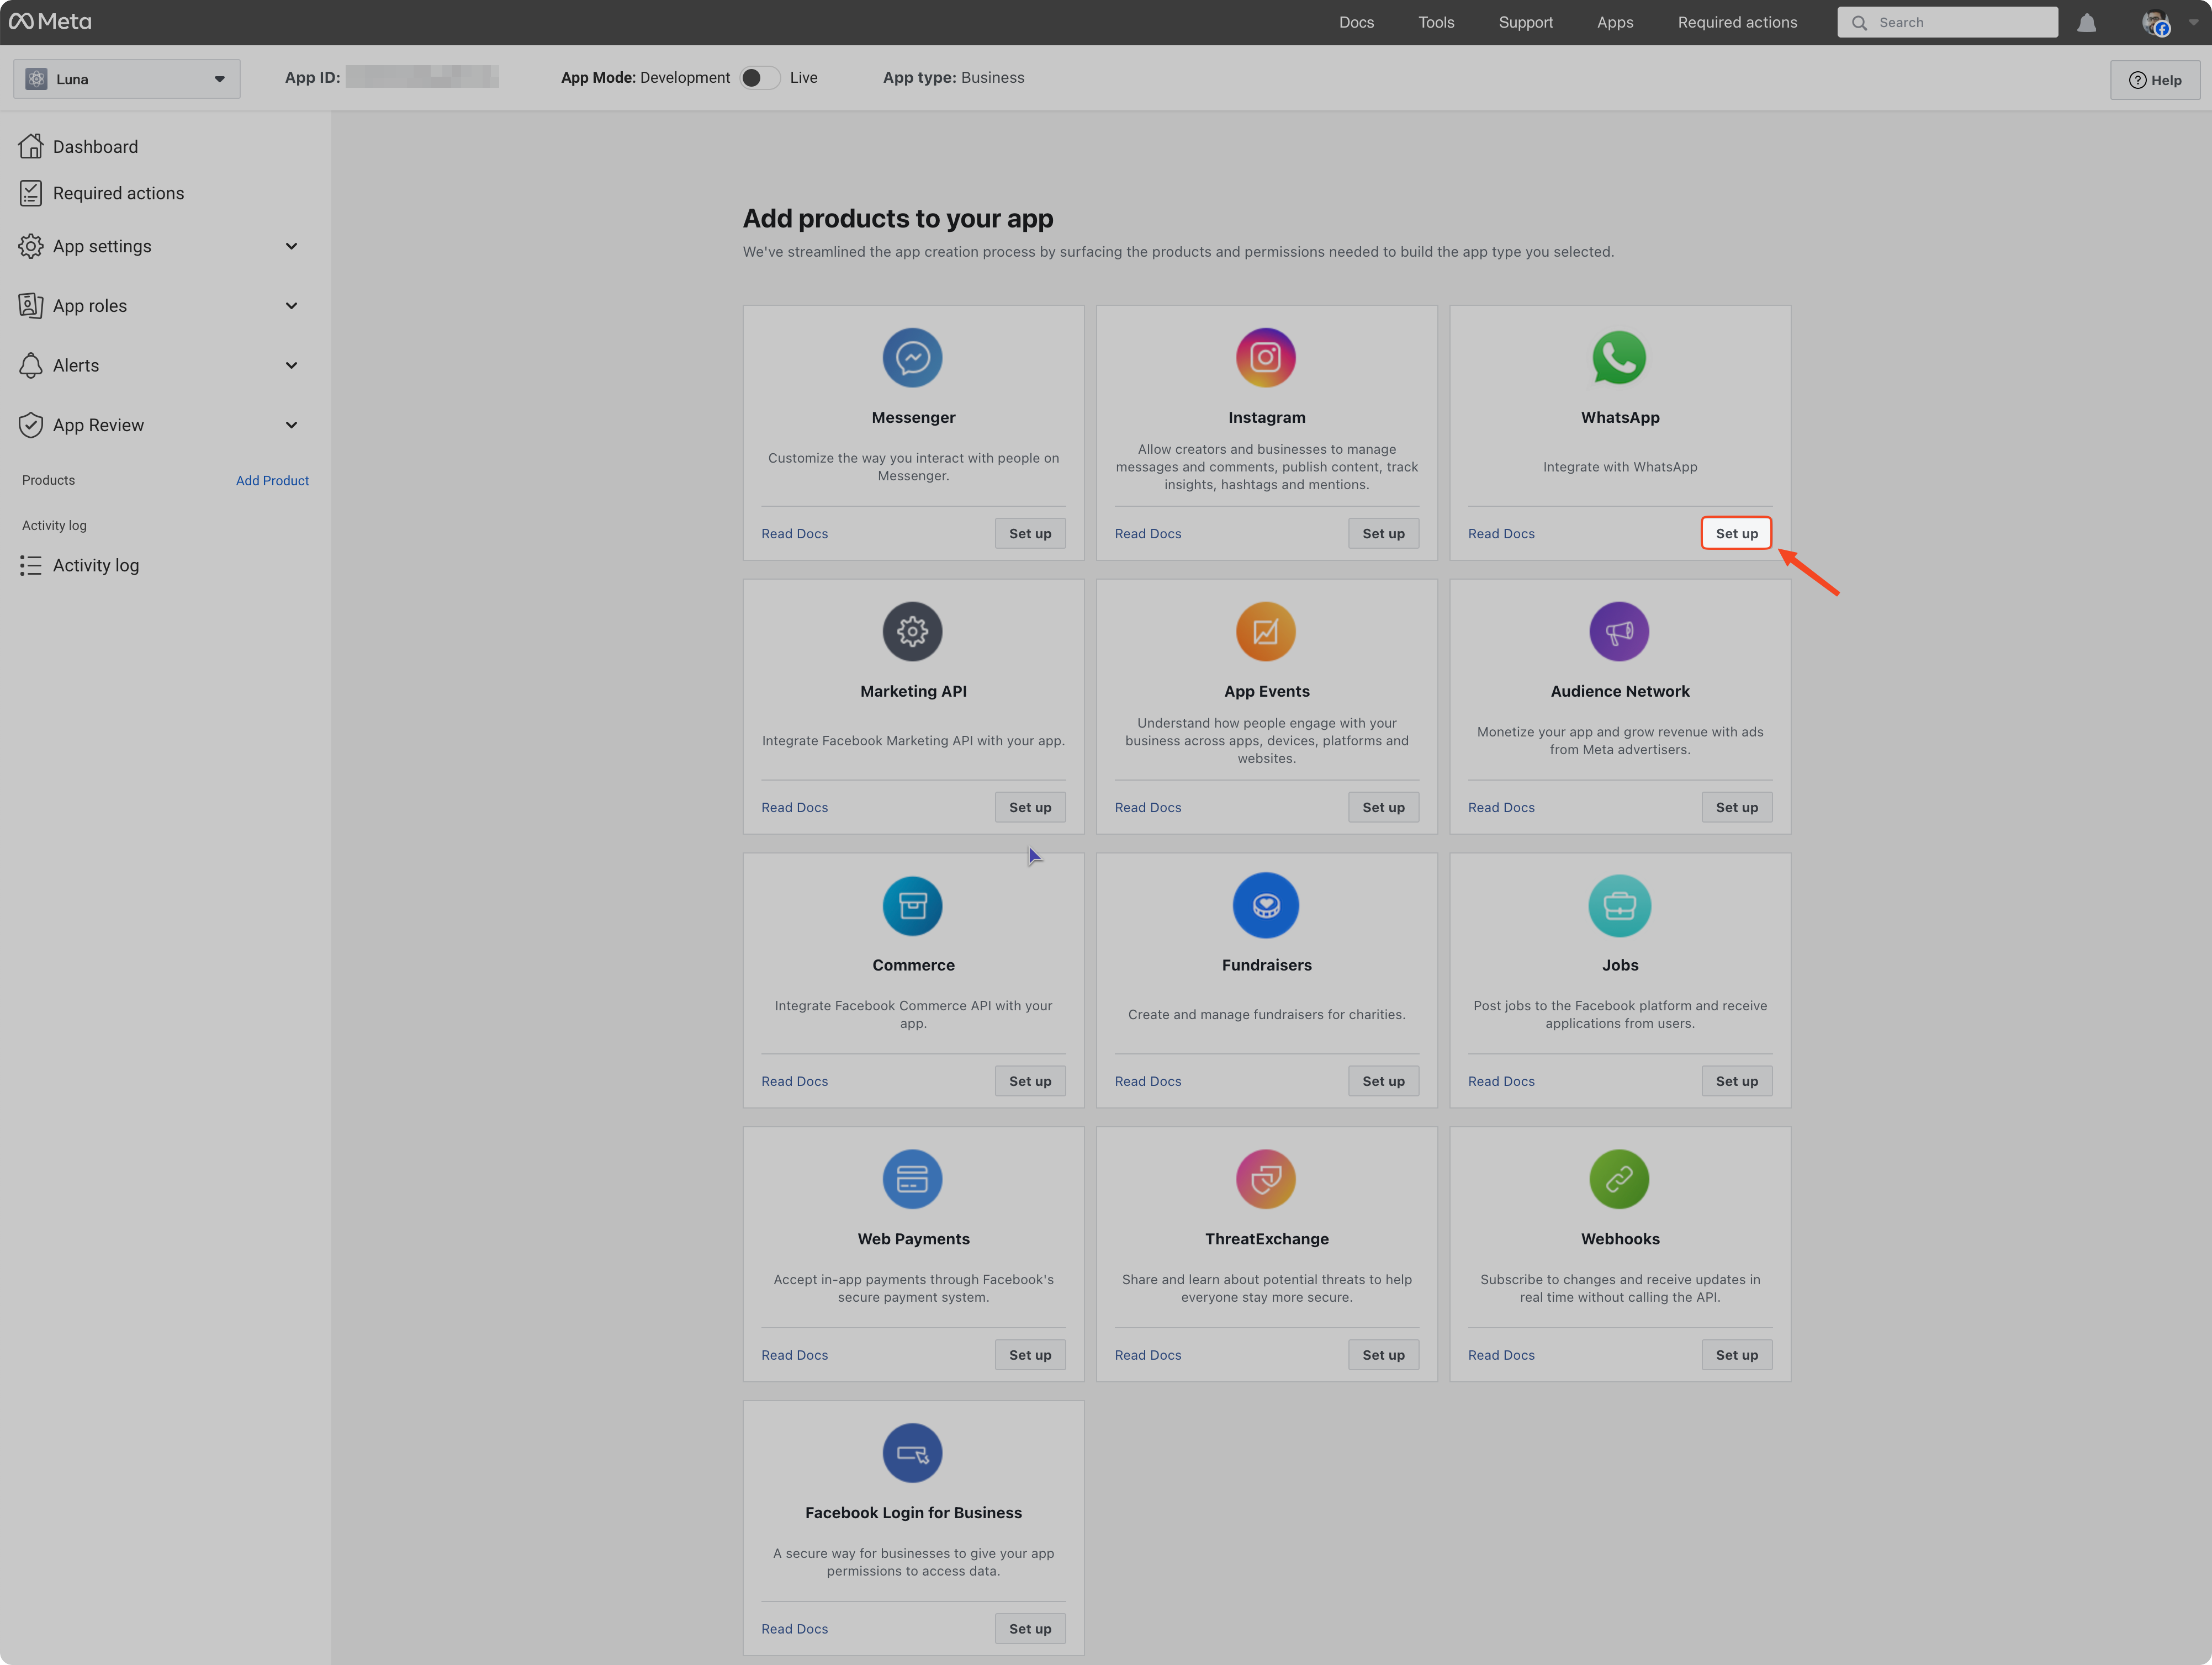Click the blurred App ID value
The image size is (2212, 1665).
422,77
